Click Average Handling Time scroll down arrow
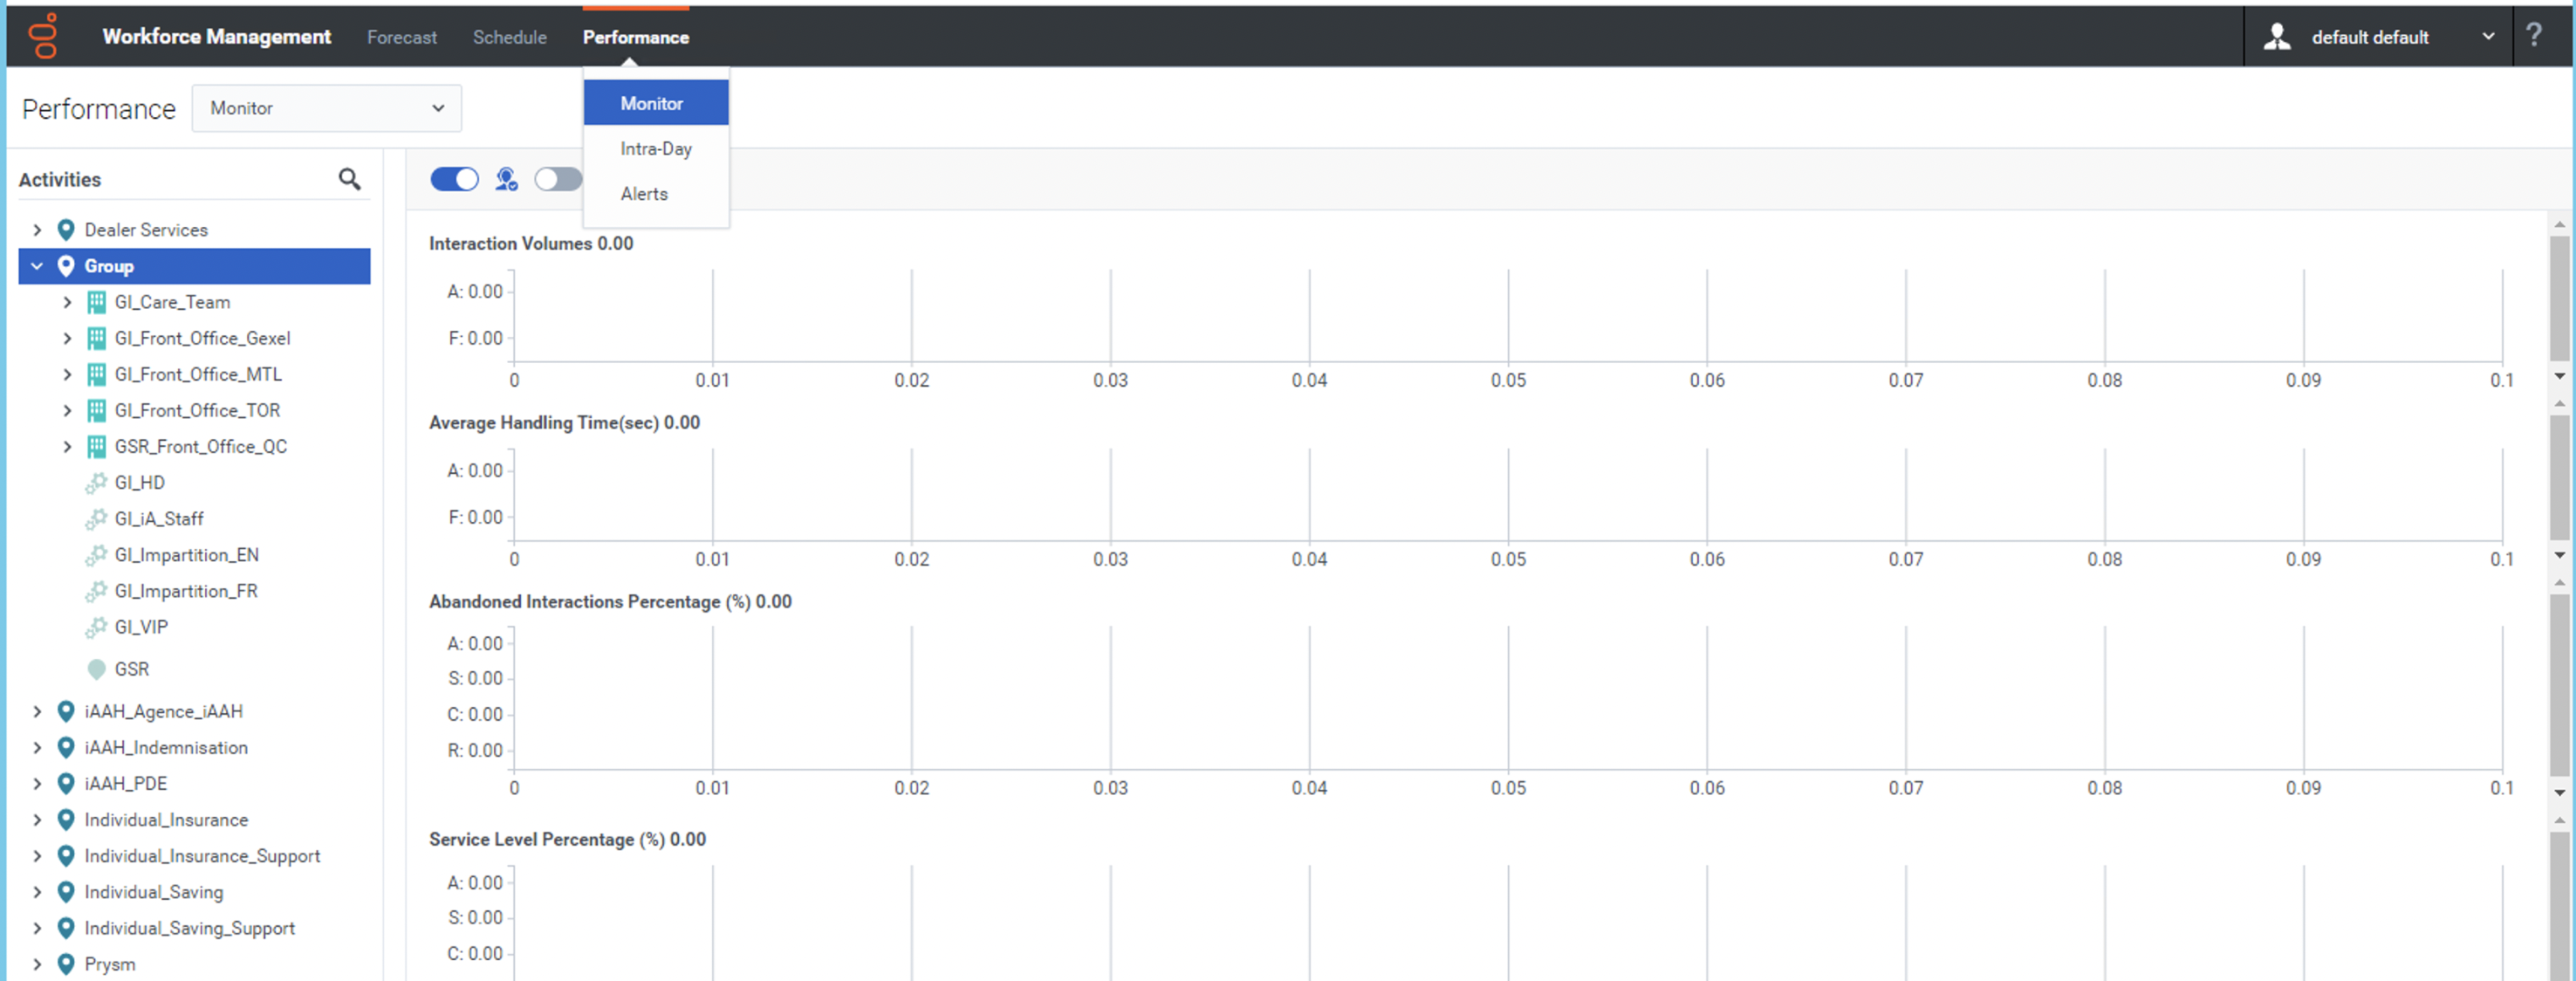This screenshot has width=2576, height=981. click(x=2559, y=555)
